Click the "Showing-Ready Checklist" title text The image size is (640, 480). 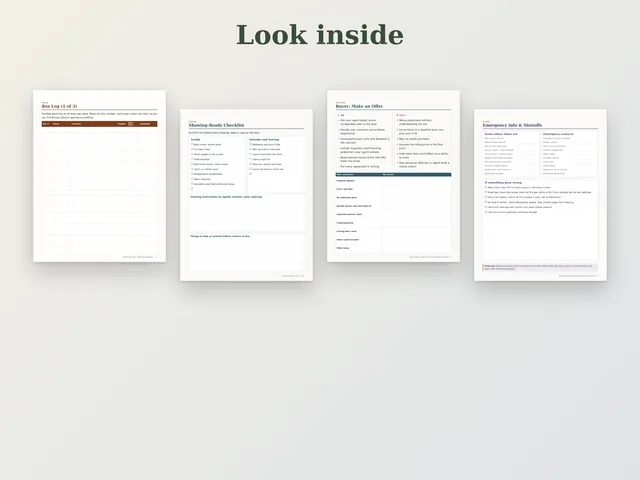[x=216, y=125]
